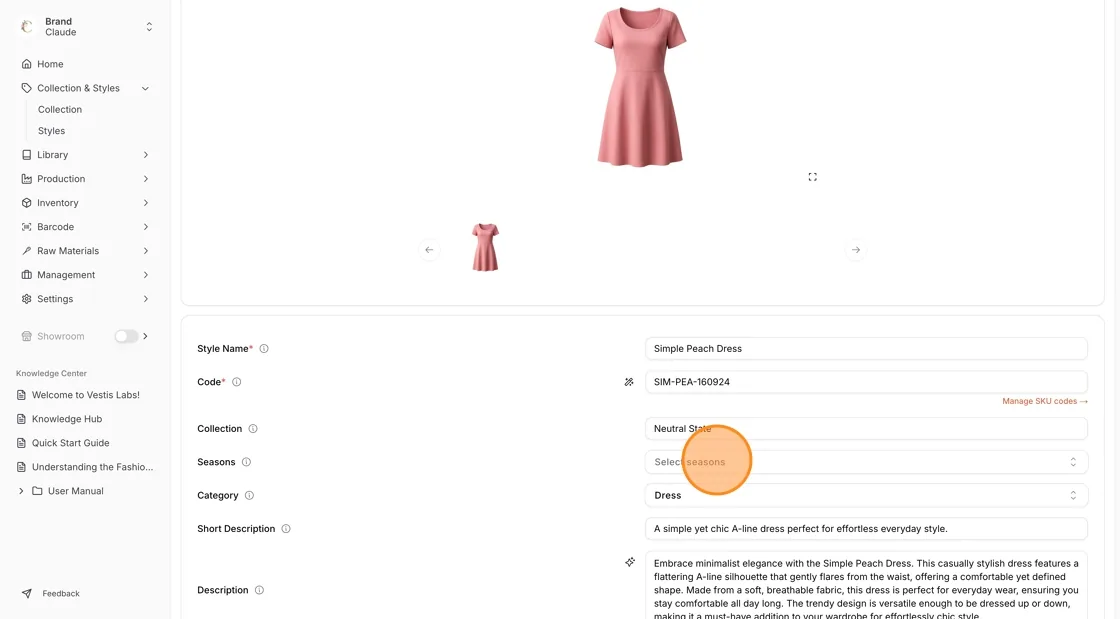Click the Collection & Styles tag icon
The width and height of the screenshot is (1120, 619).
[x=26, y=89]
